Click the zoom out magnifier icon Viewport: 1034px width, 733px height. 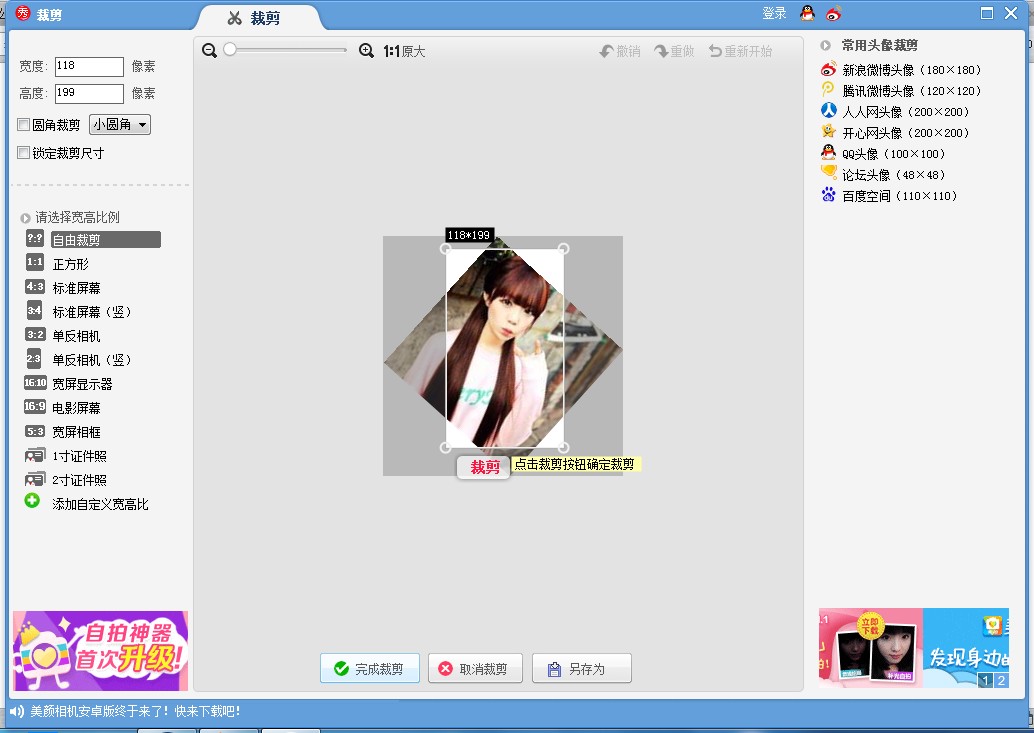click(x=209, y=51)
